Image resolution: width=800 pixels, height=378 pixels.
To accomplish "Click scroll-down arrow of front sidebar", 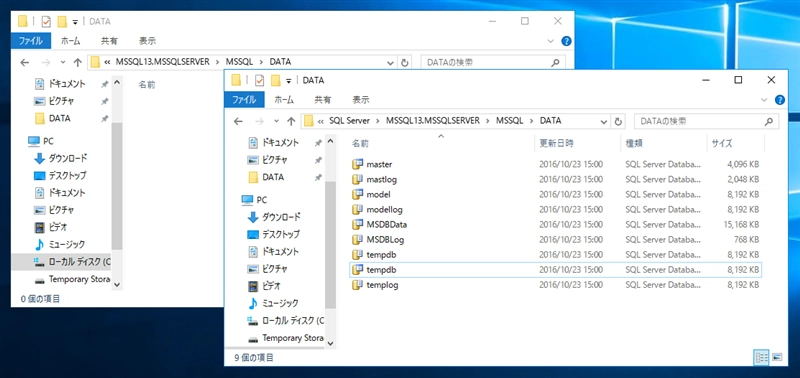I will coord(330,343).
